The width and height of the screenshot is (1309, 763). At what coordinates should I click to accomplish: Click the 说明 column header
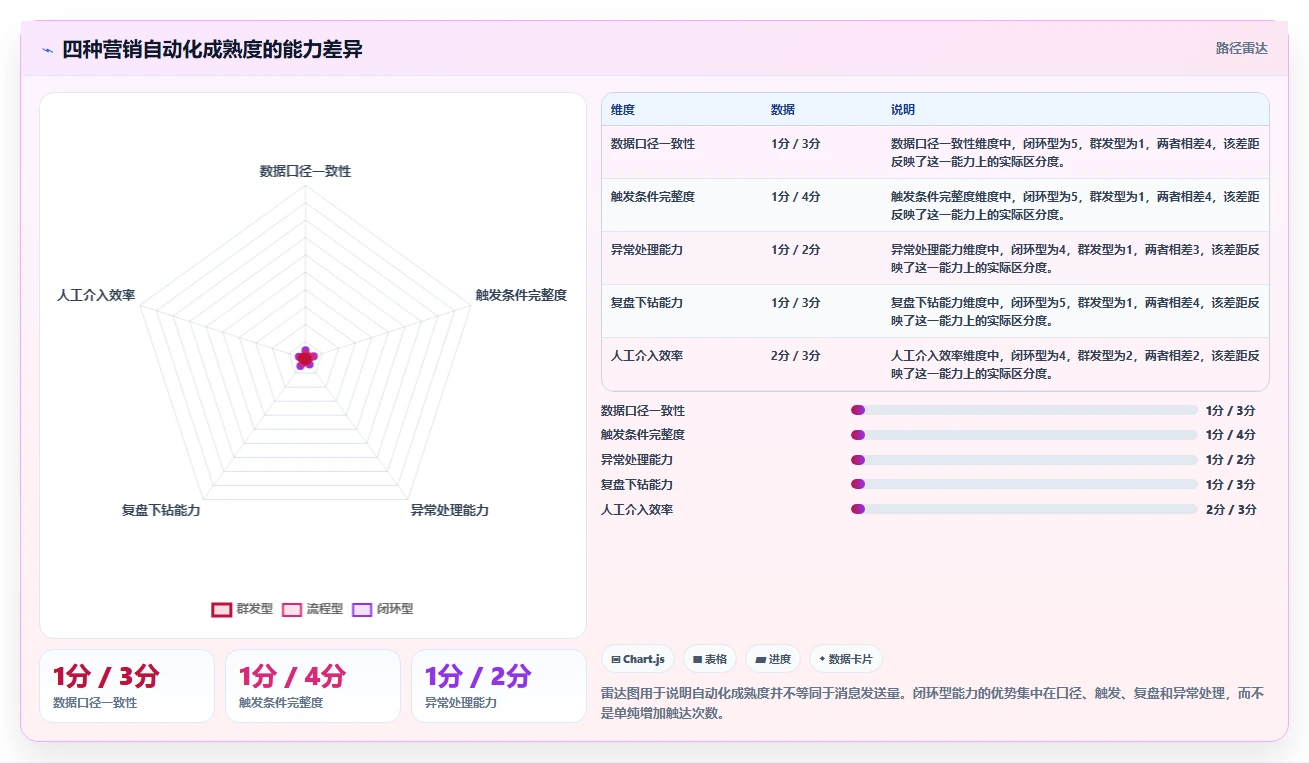[x=903, y=110]
